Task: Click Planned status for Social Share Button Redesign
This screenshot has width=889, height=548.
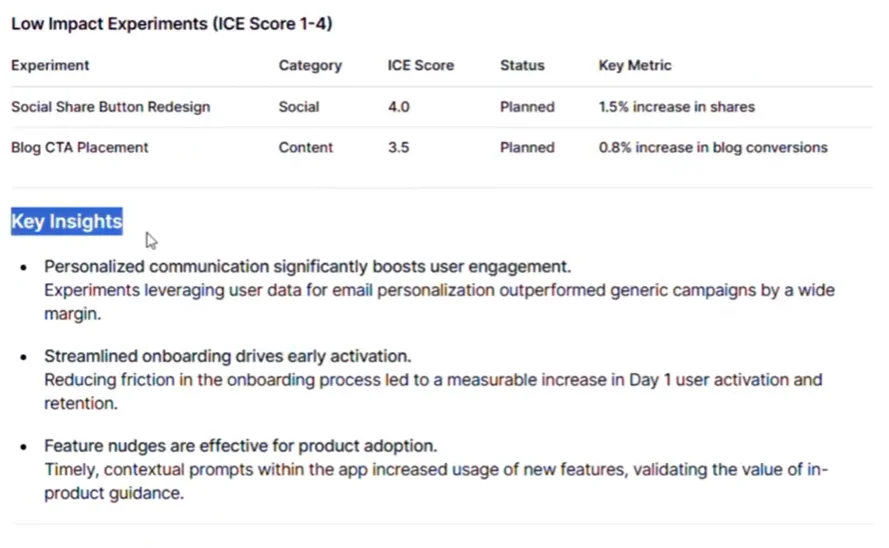Action: [x=527, y=107]
